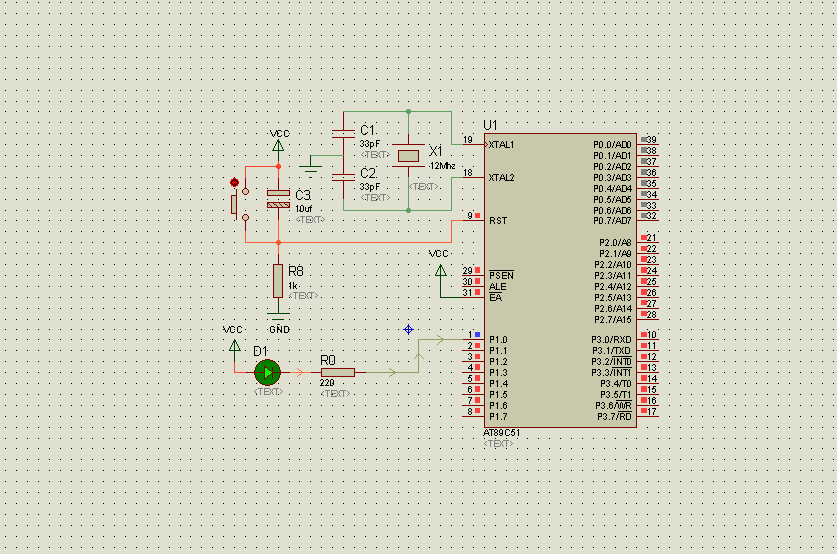
Task: Select the AT89C51 chip body
Action: point(560,280)
